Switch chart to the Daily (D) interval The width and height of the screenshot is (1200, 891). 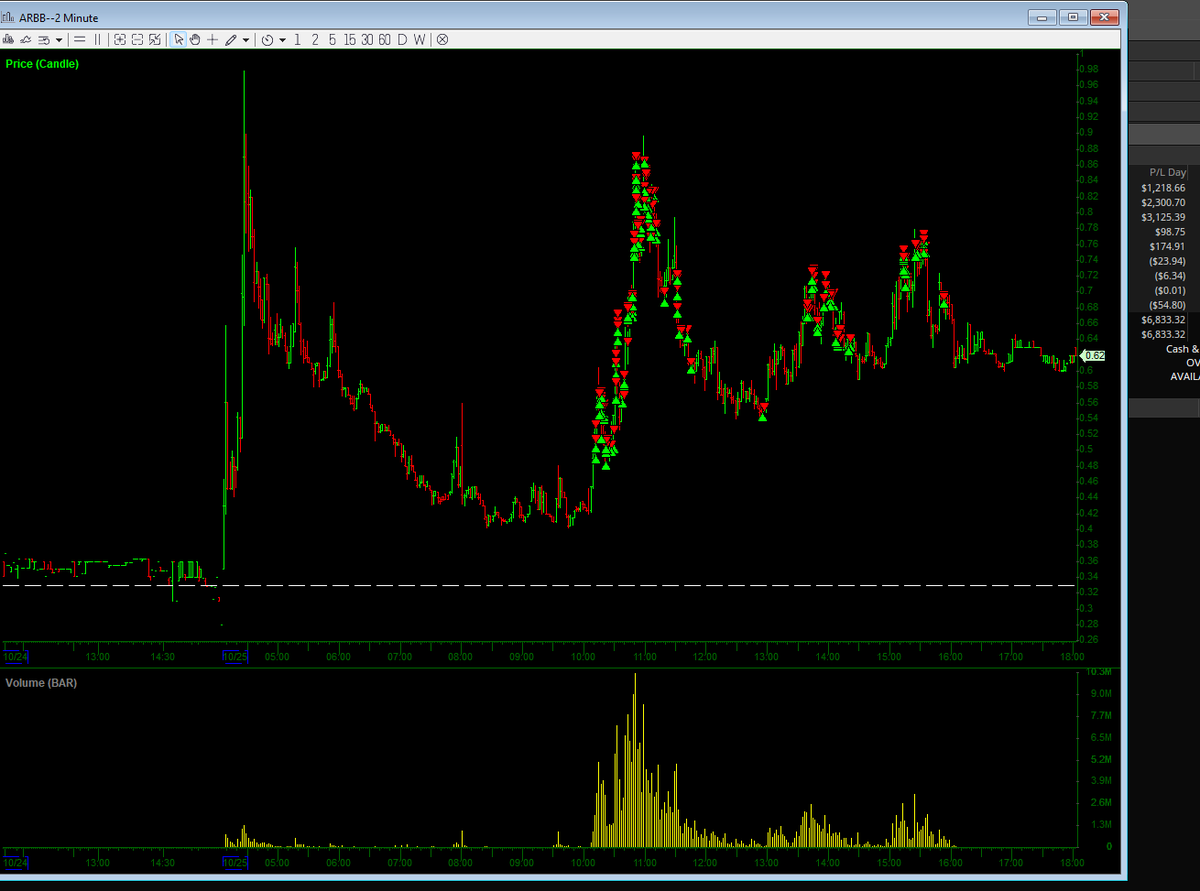tap(402, 39)
